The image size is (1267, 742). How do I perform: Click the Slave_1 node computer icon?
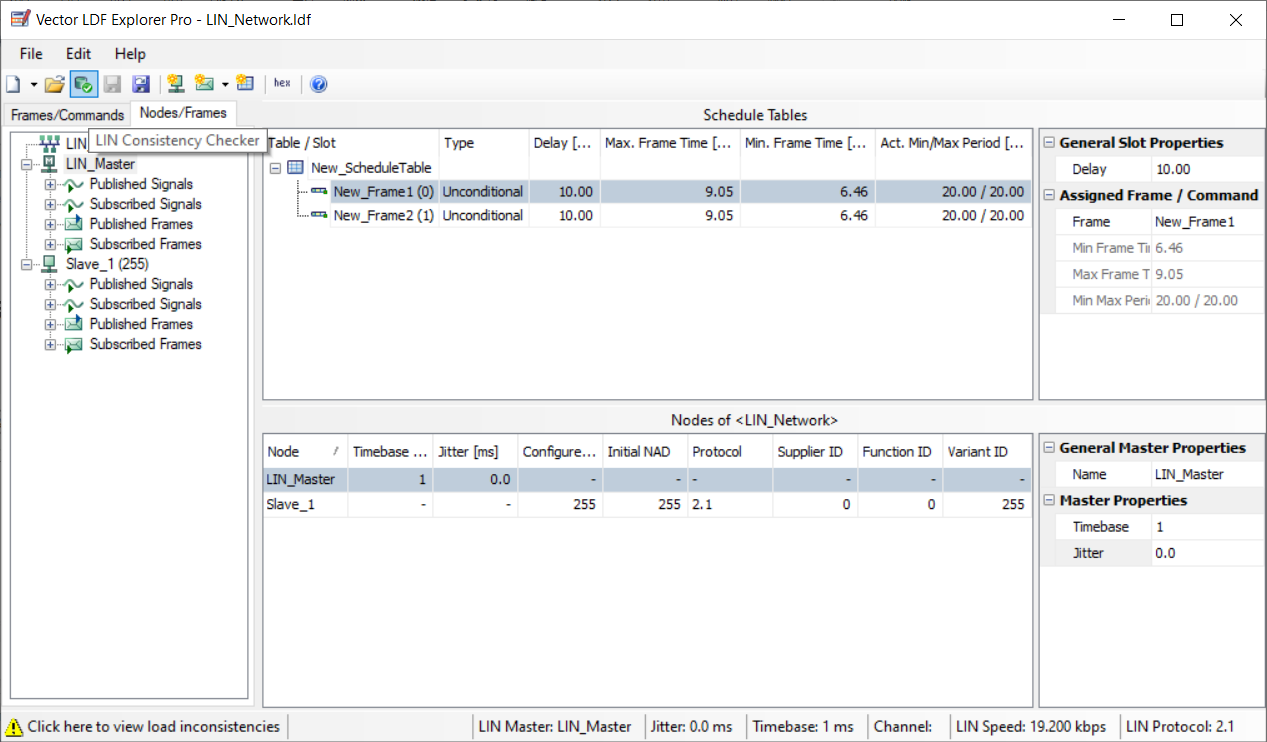[x=49, y=264]
